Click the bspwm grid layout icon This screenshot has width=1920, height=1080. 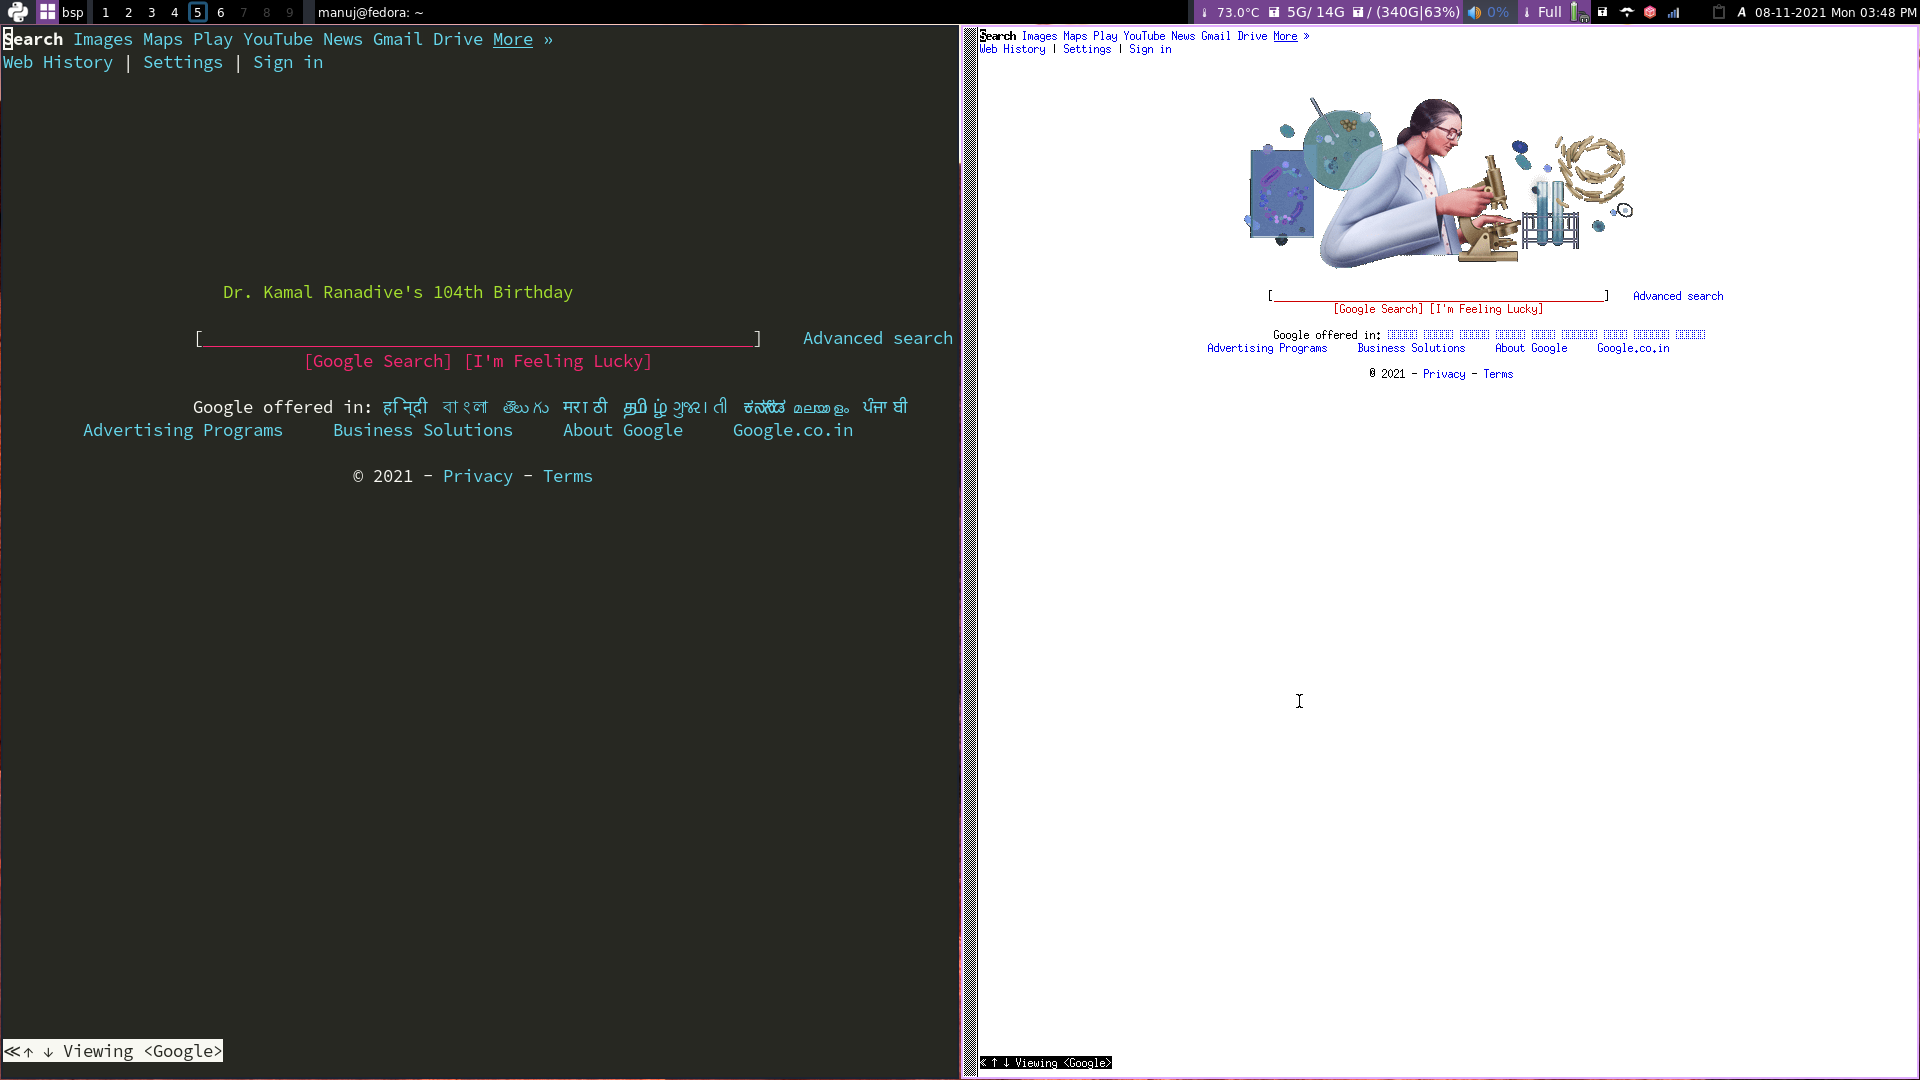click(x=47, y=12)
